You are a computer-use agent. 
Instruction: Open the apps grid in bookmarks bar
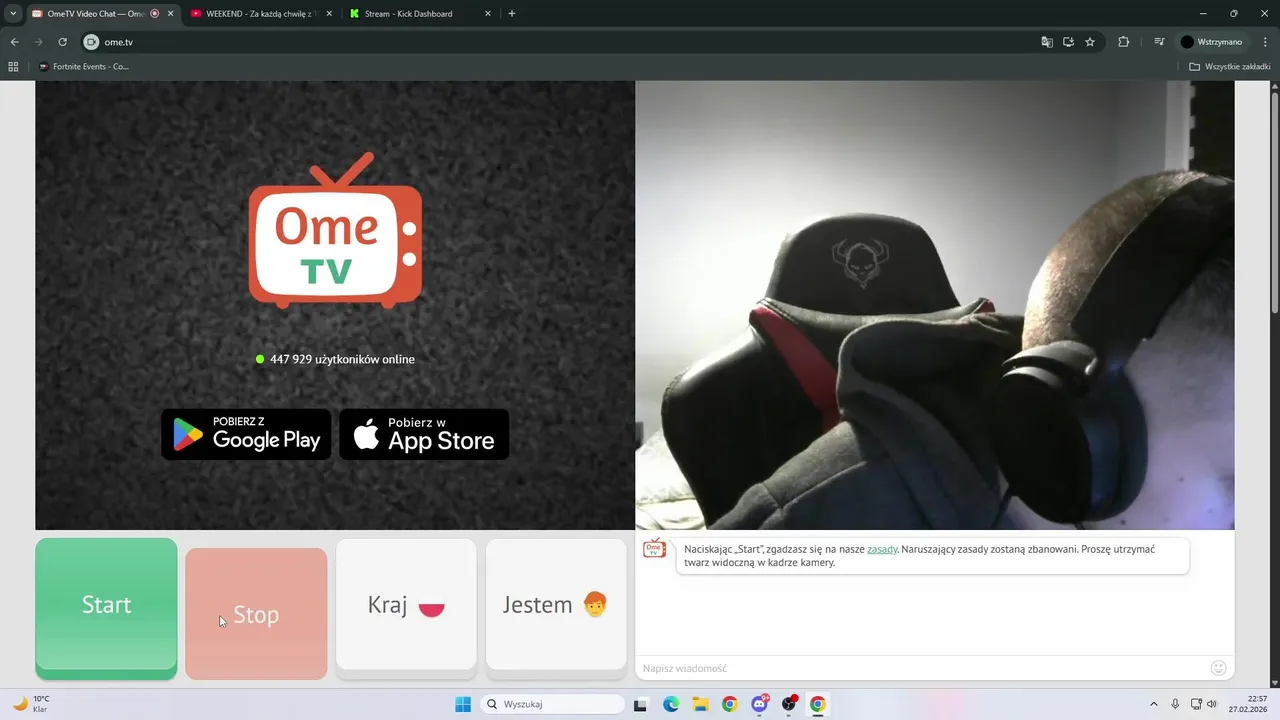pyautogui.click(x=13, y=67)
